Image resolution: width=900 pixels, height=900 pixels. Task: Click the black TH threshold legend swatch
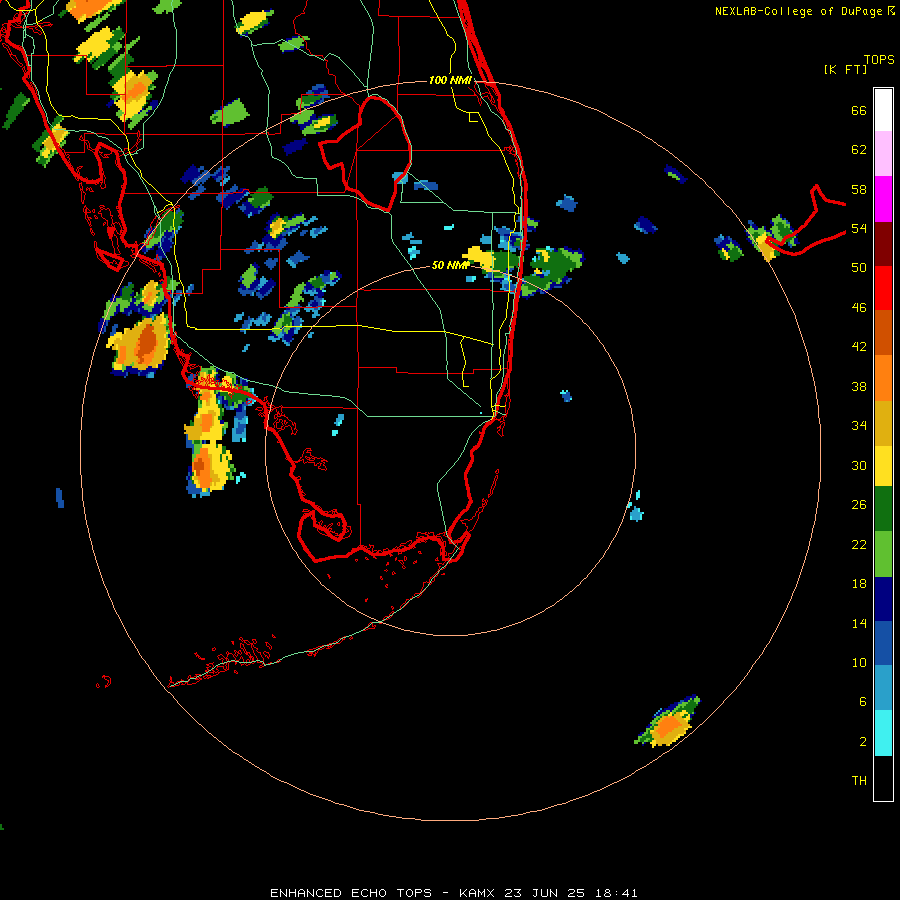coord(883,778)
